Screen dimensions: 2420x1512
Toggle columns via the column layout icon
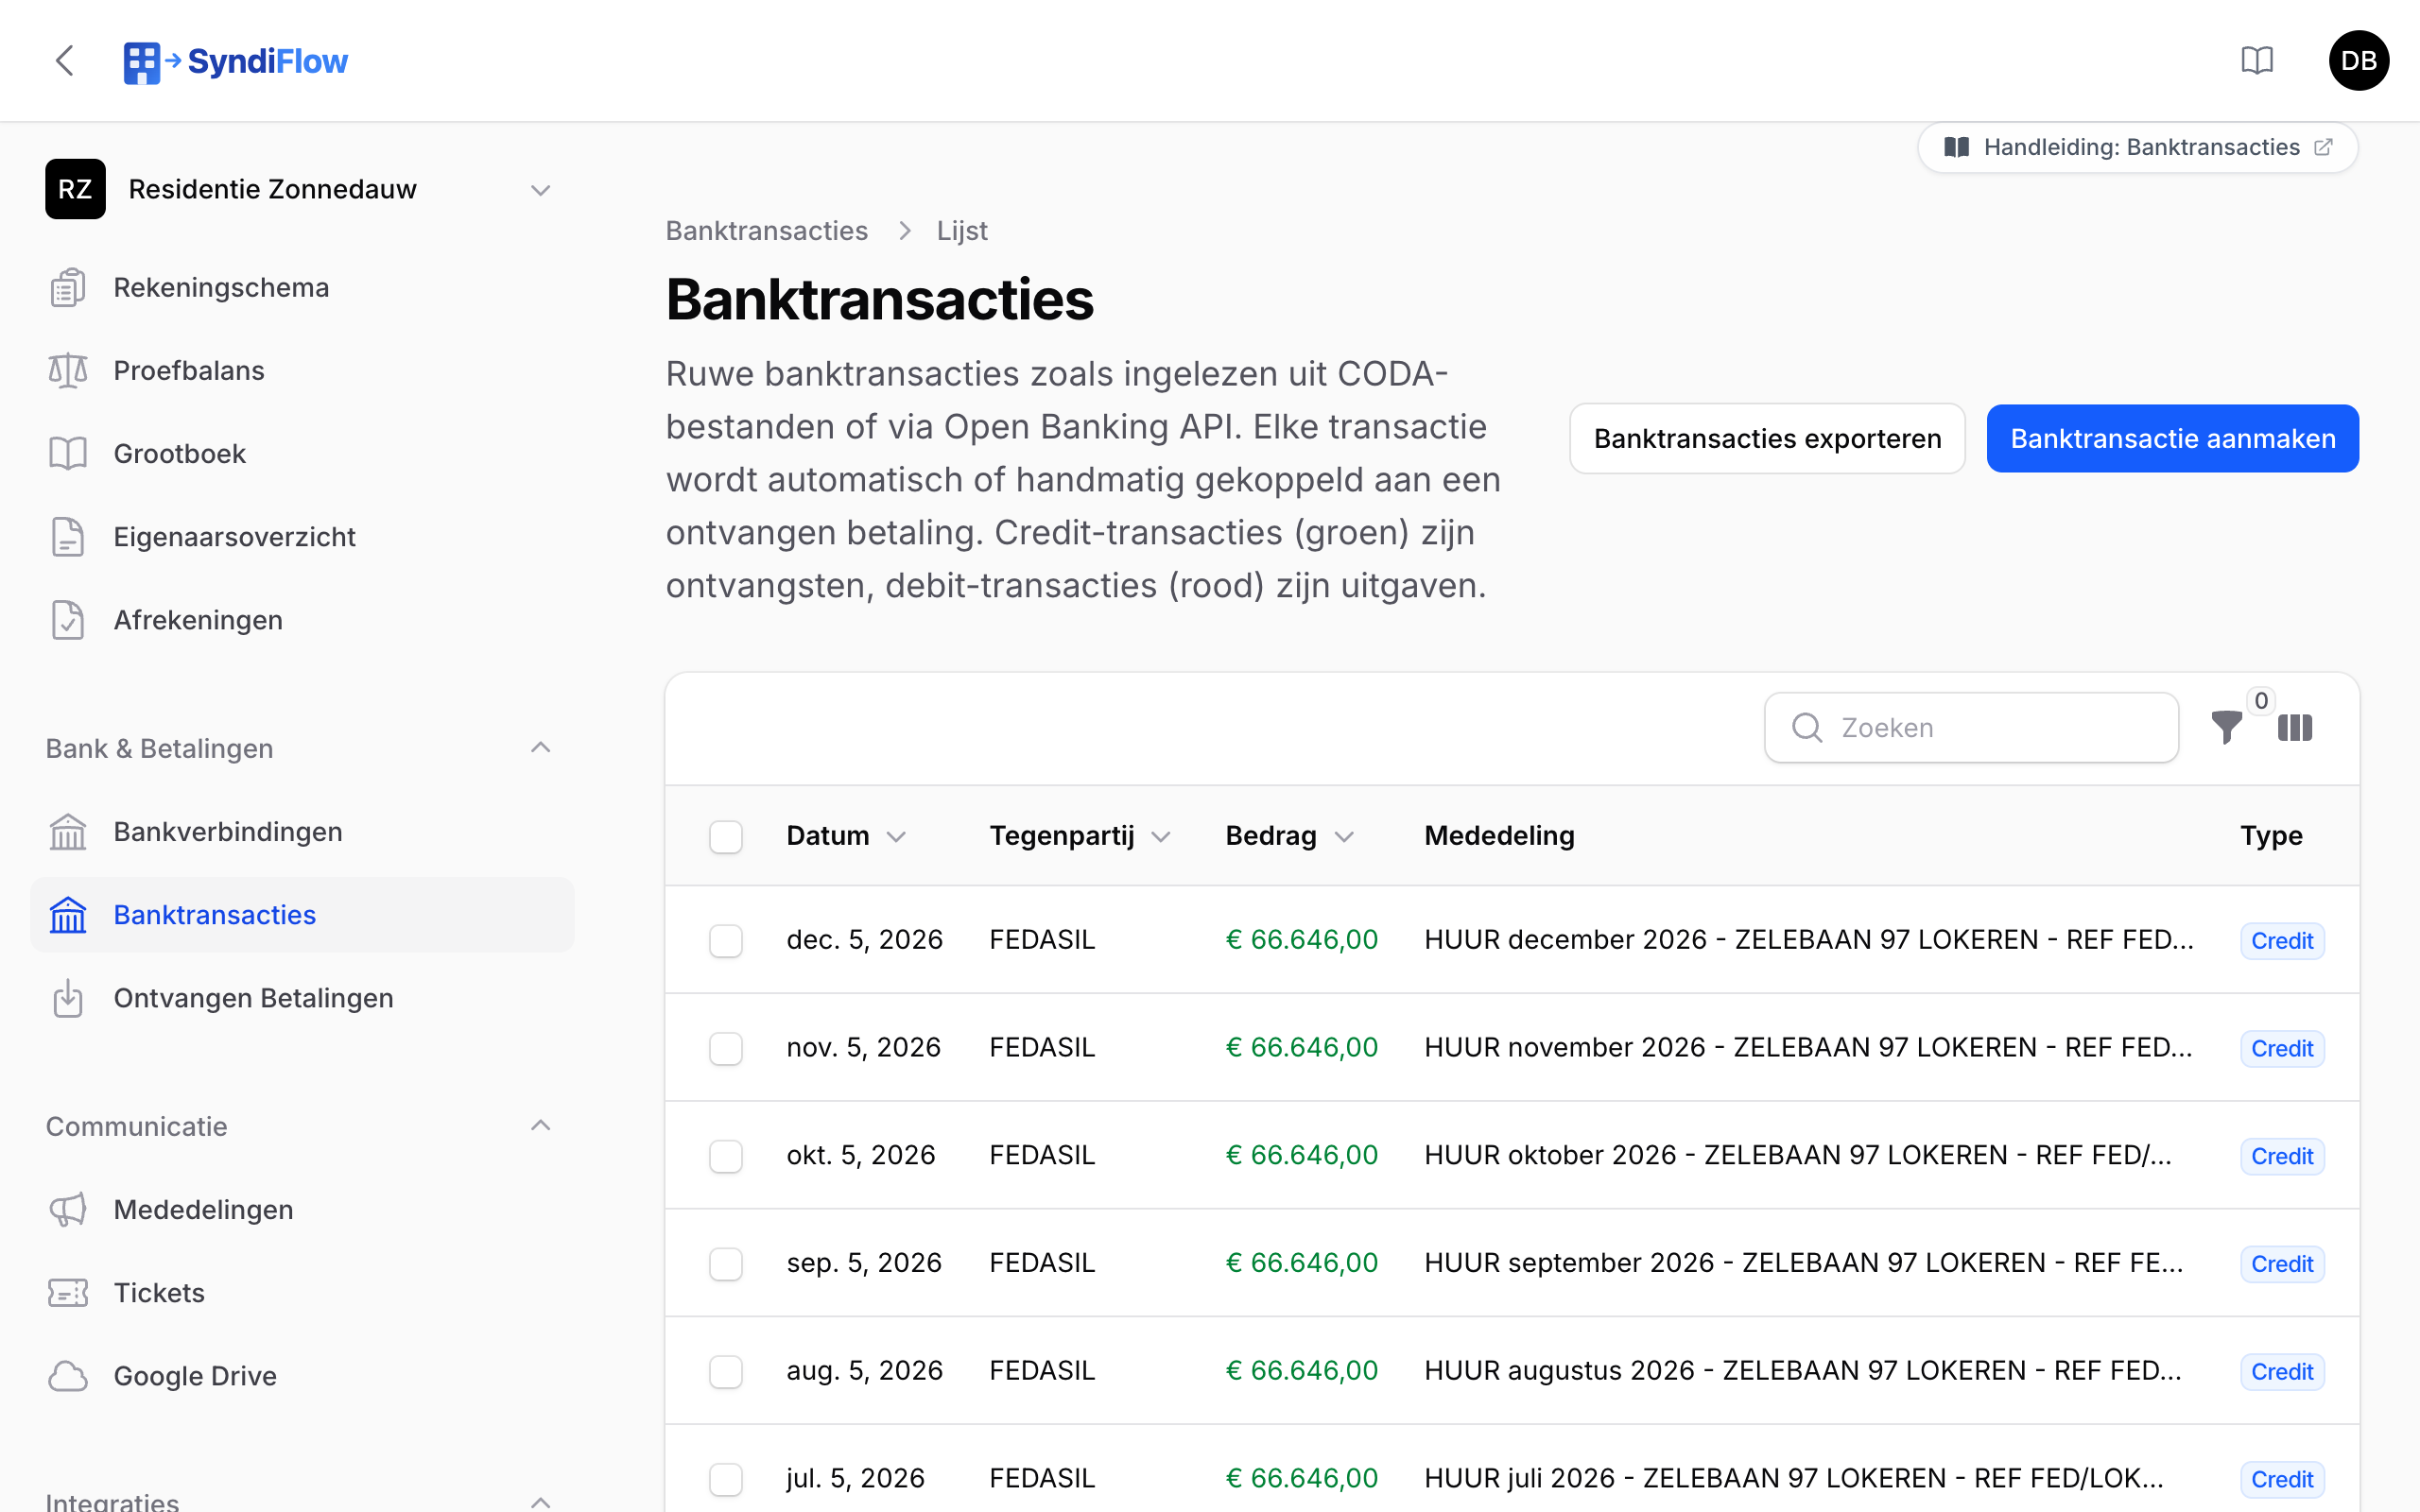[2295, 727]
